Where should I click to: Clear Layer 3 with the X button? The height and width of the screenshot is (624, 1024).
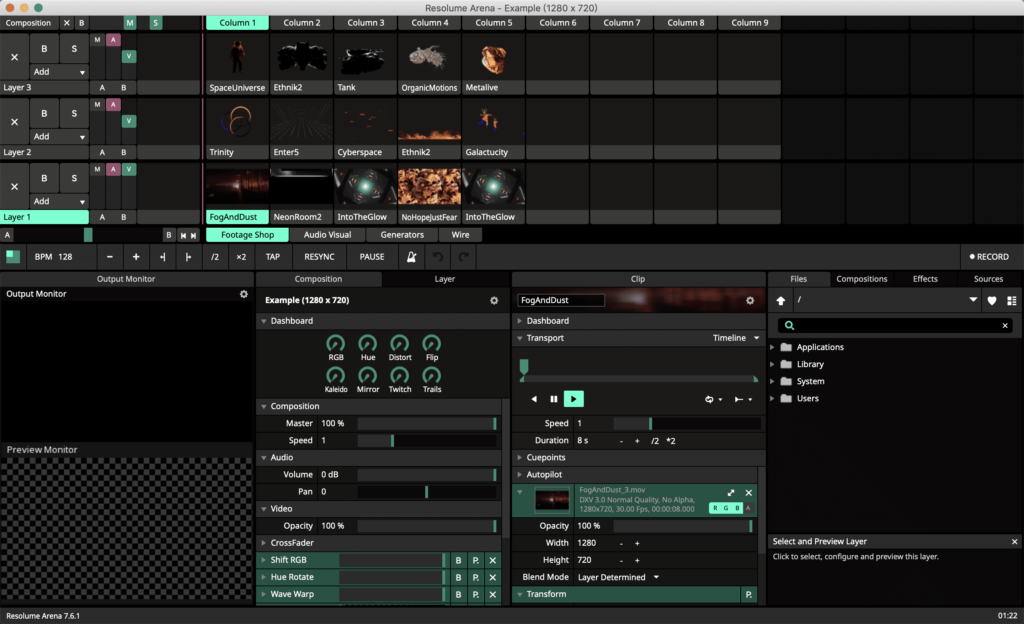(14, 57)
